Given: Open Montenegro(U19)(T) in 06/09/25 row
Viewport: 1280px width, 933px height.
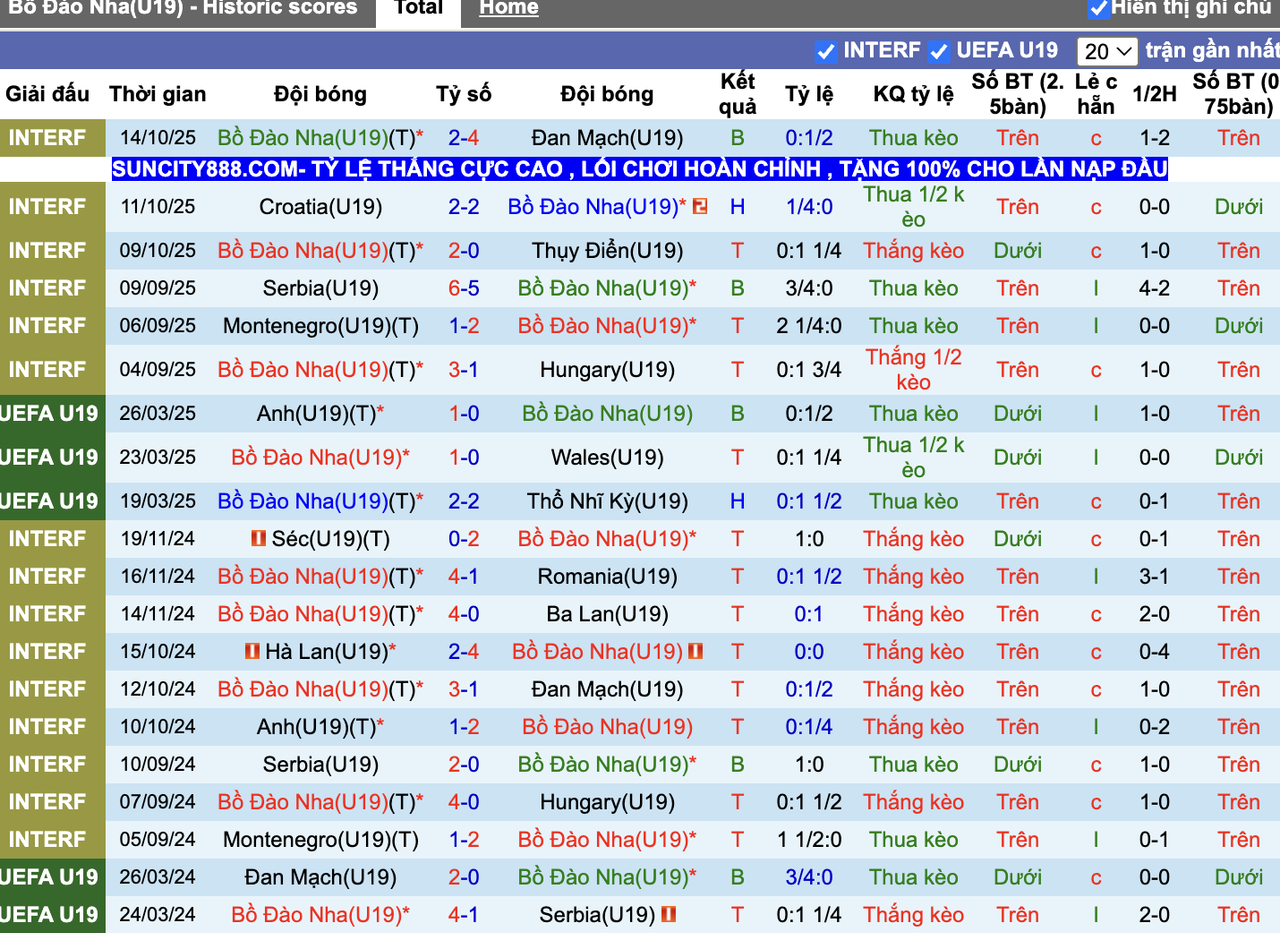Looking at the screenshot, I should click(320, 326).
